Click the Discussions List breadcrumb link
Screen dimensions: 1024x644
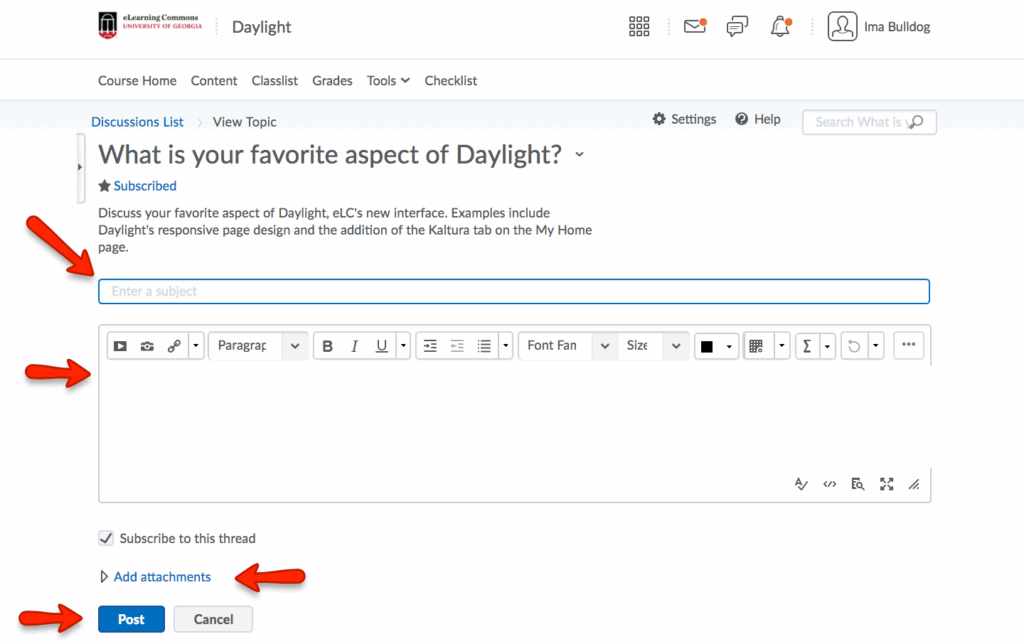[137, 122]
